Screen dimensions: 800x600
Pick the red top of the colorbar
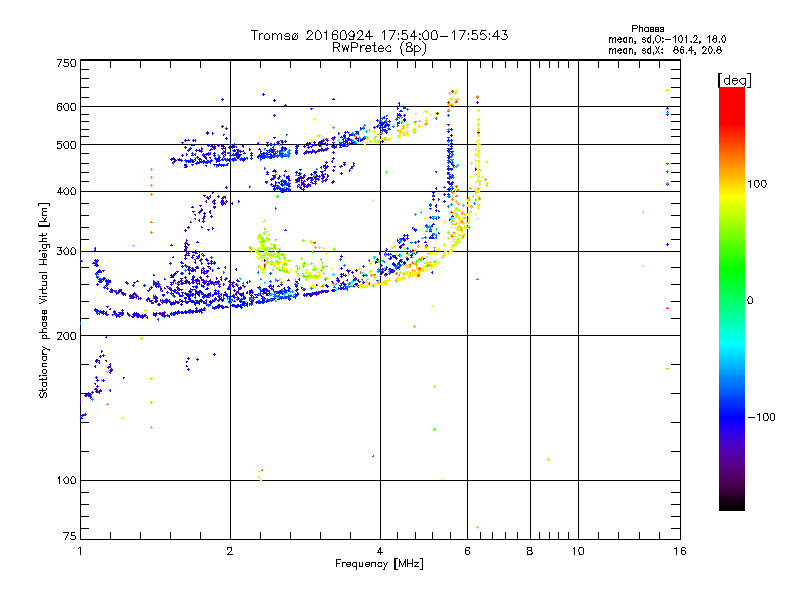click(x=731, y=93)
